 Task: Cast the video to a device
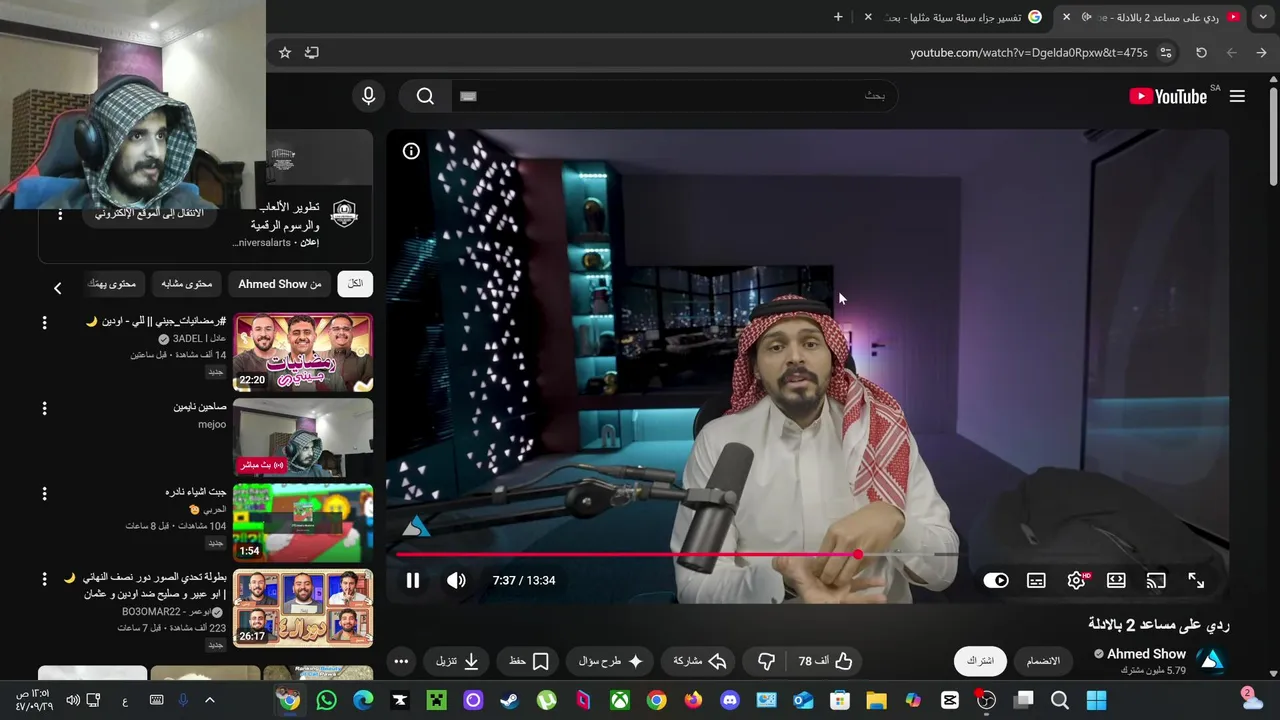click(x=1156, y=580)
